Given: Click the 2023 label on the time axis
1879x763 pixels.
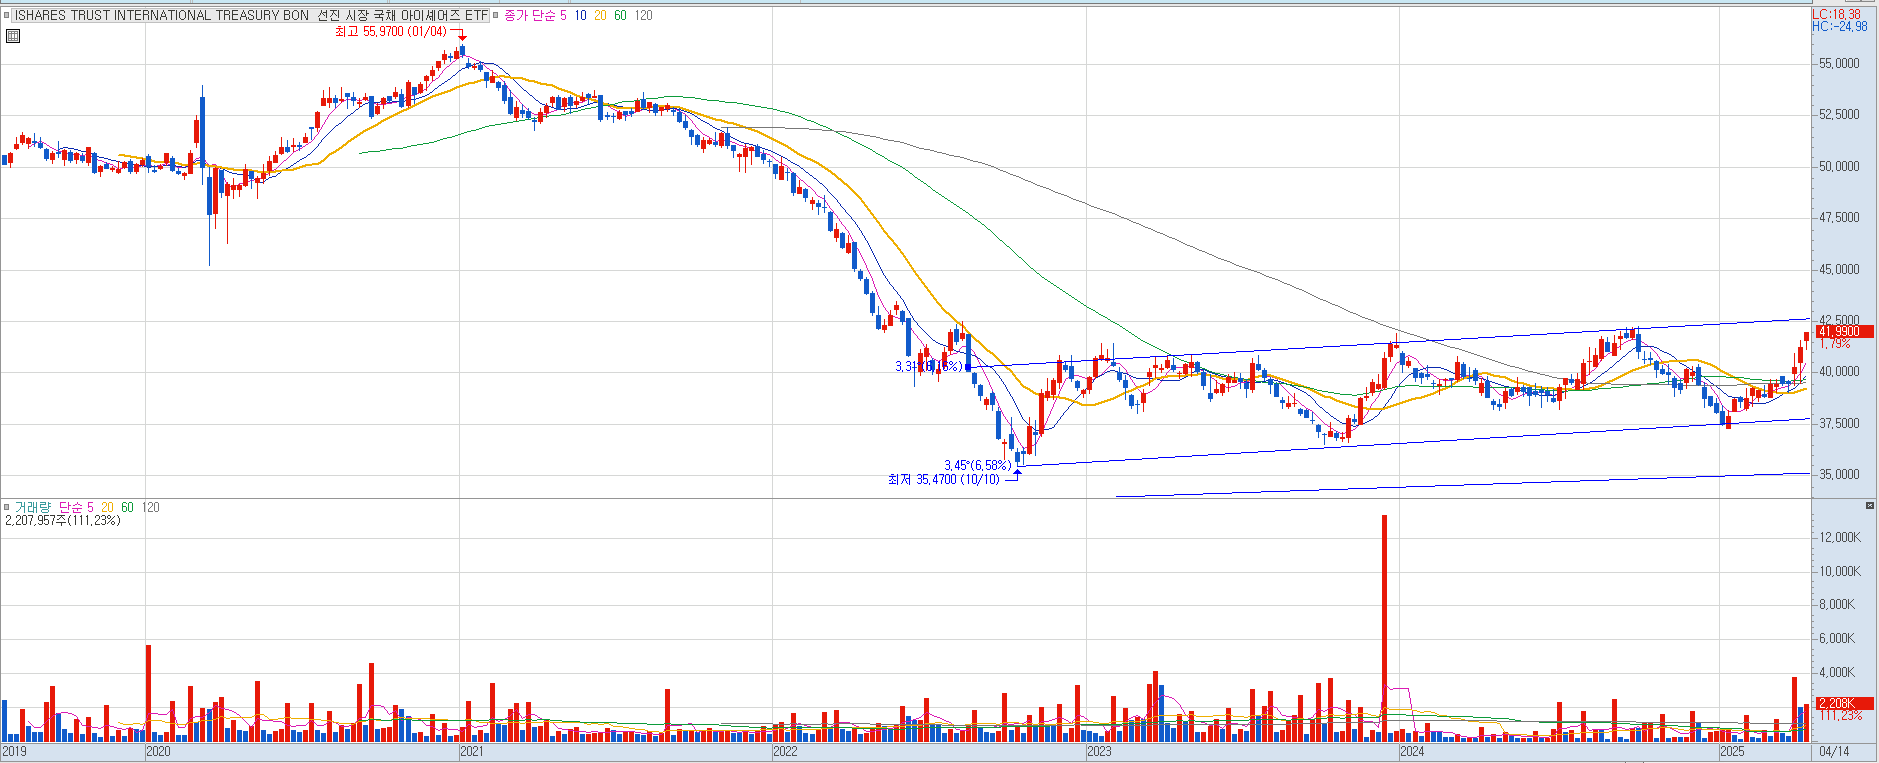Looking at the screenshot, I should click(1099, 751).
